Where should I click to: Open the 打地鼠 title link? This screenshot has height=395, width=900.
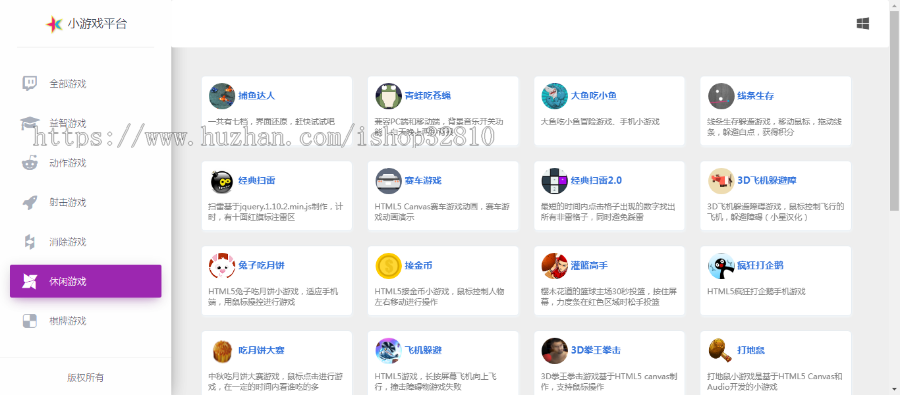point(751,351)
